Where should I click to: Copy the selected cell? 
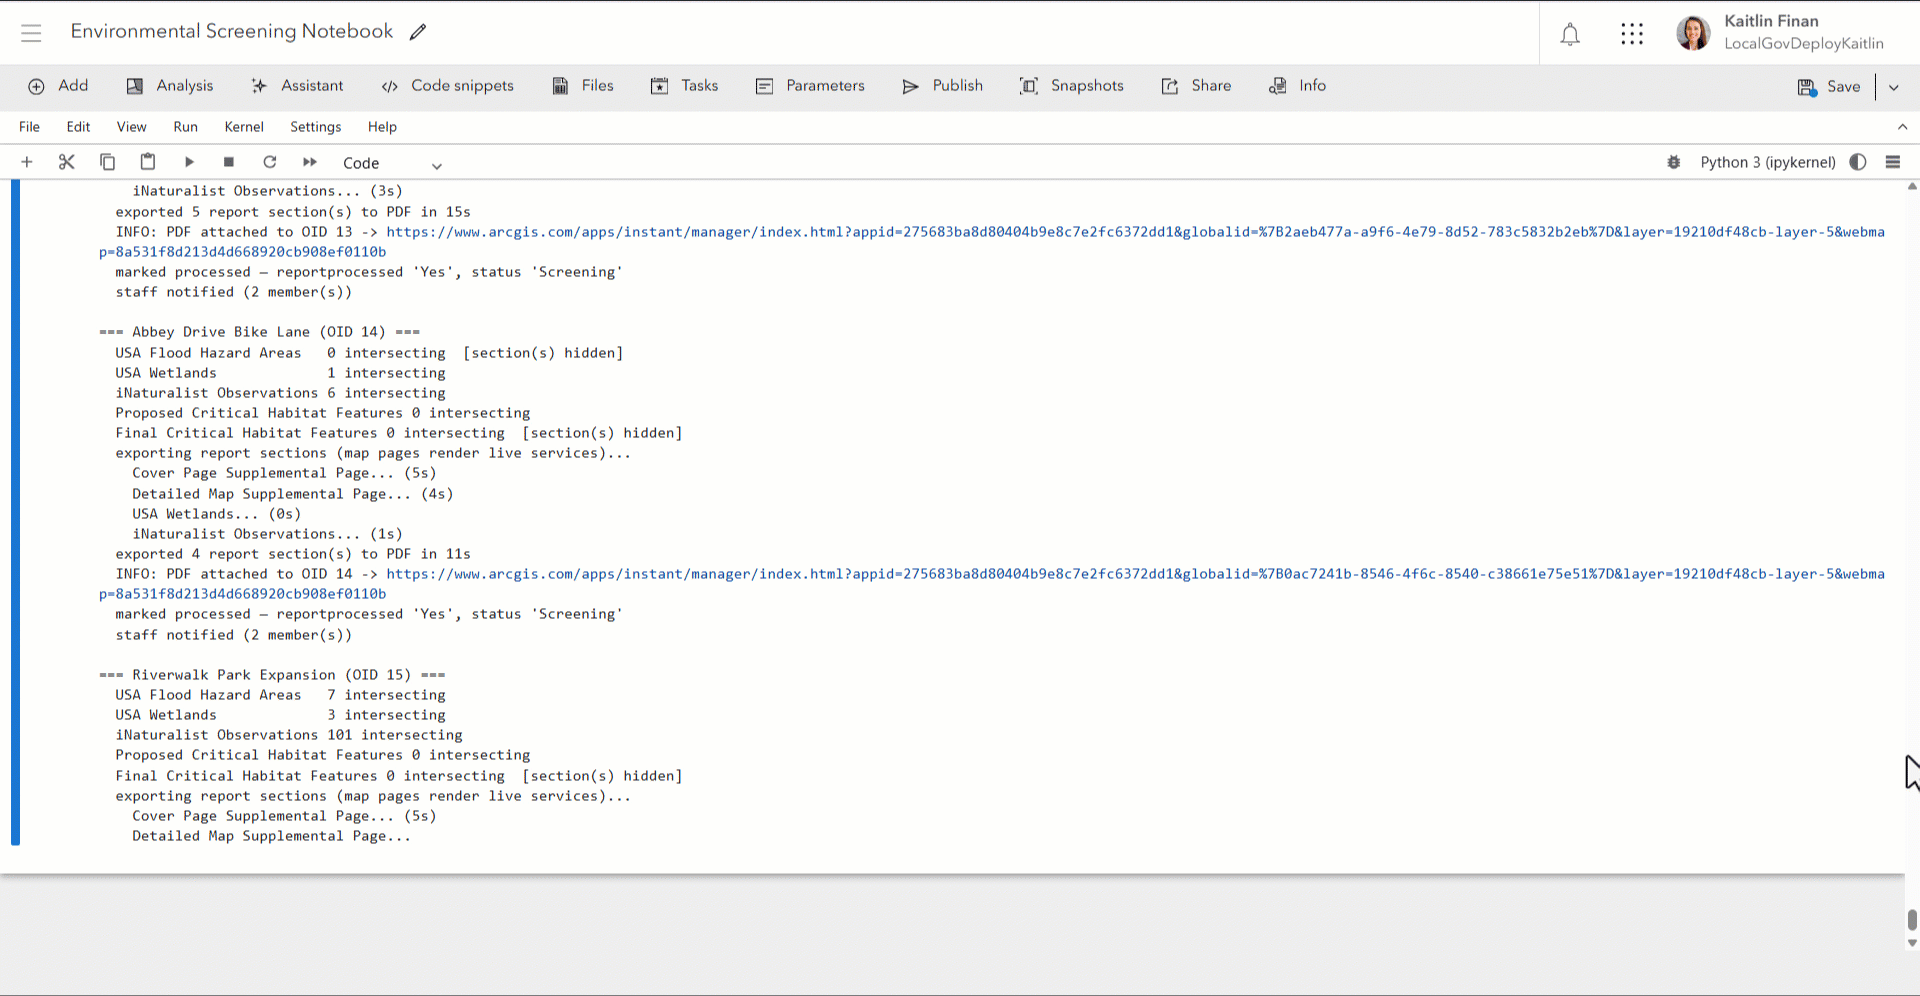(x=107, y=162)
